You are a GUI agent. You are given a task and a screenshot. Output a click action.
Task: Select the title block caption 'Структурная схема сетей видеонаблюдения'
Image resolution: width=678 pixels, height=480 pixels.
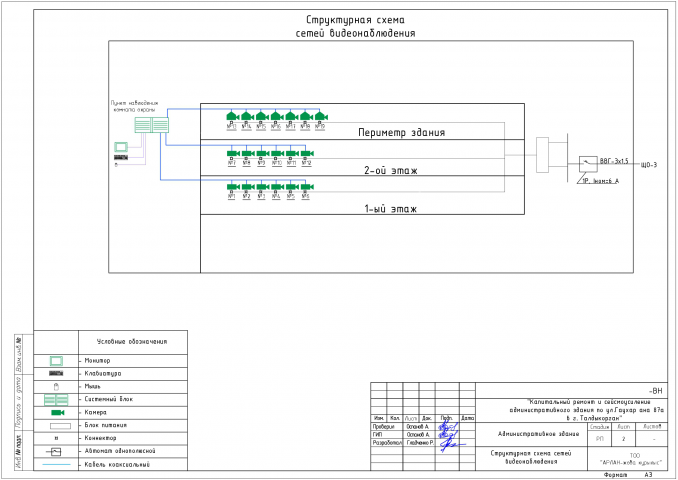click(531, 458)
